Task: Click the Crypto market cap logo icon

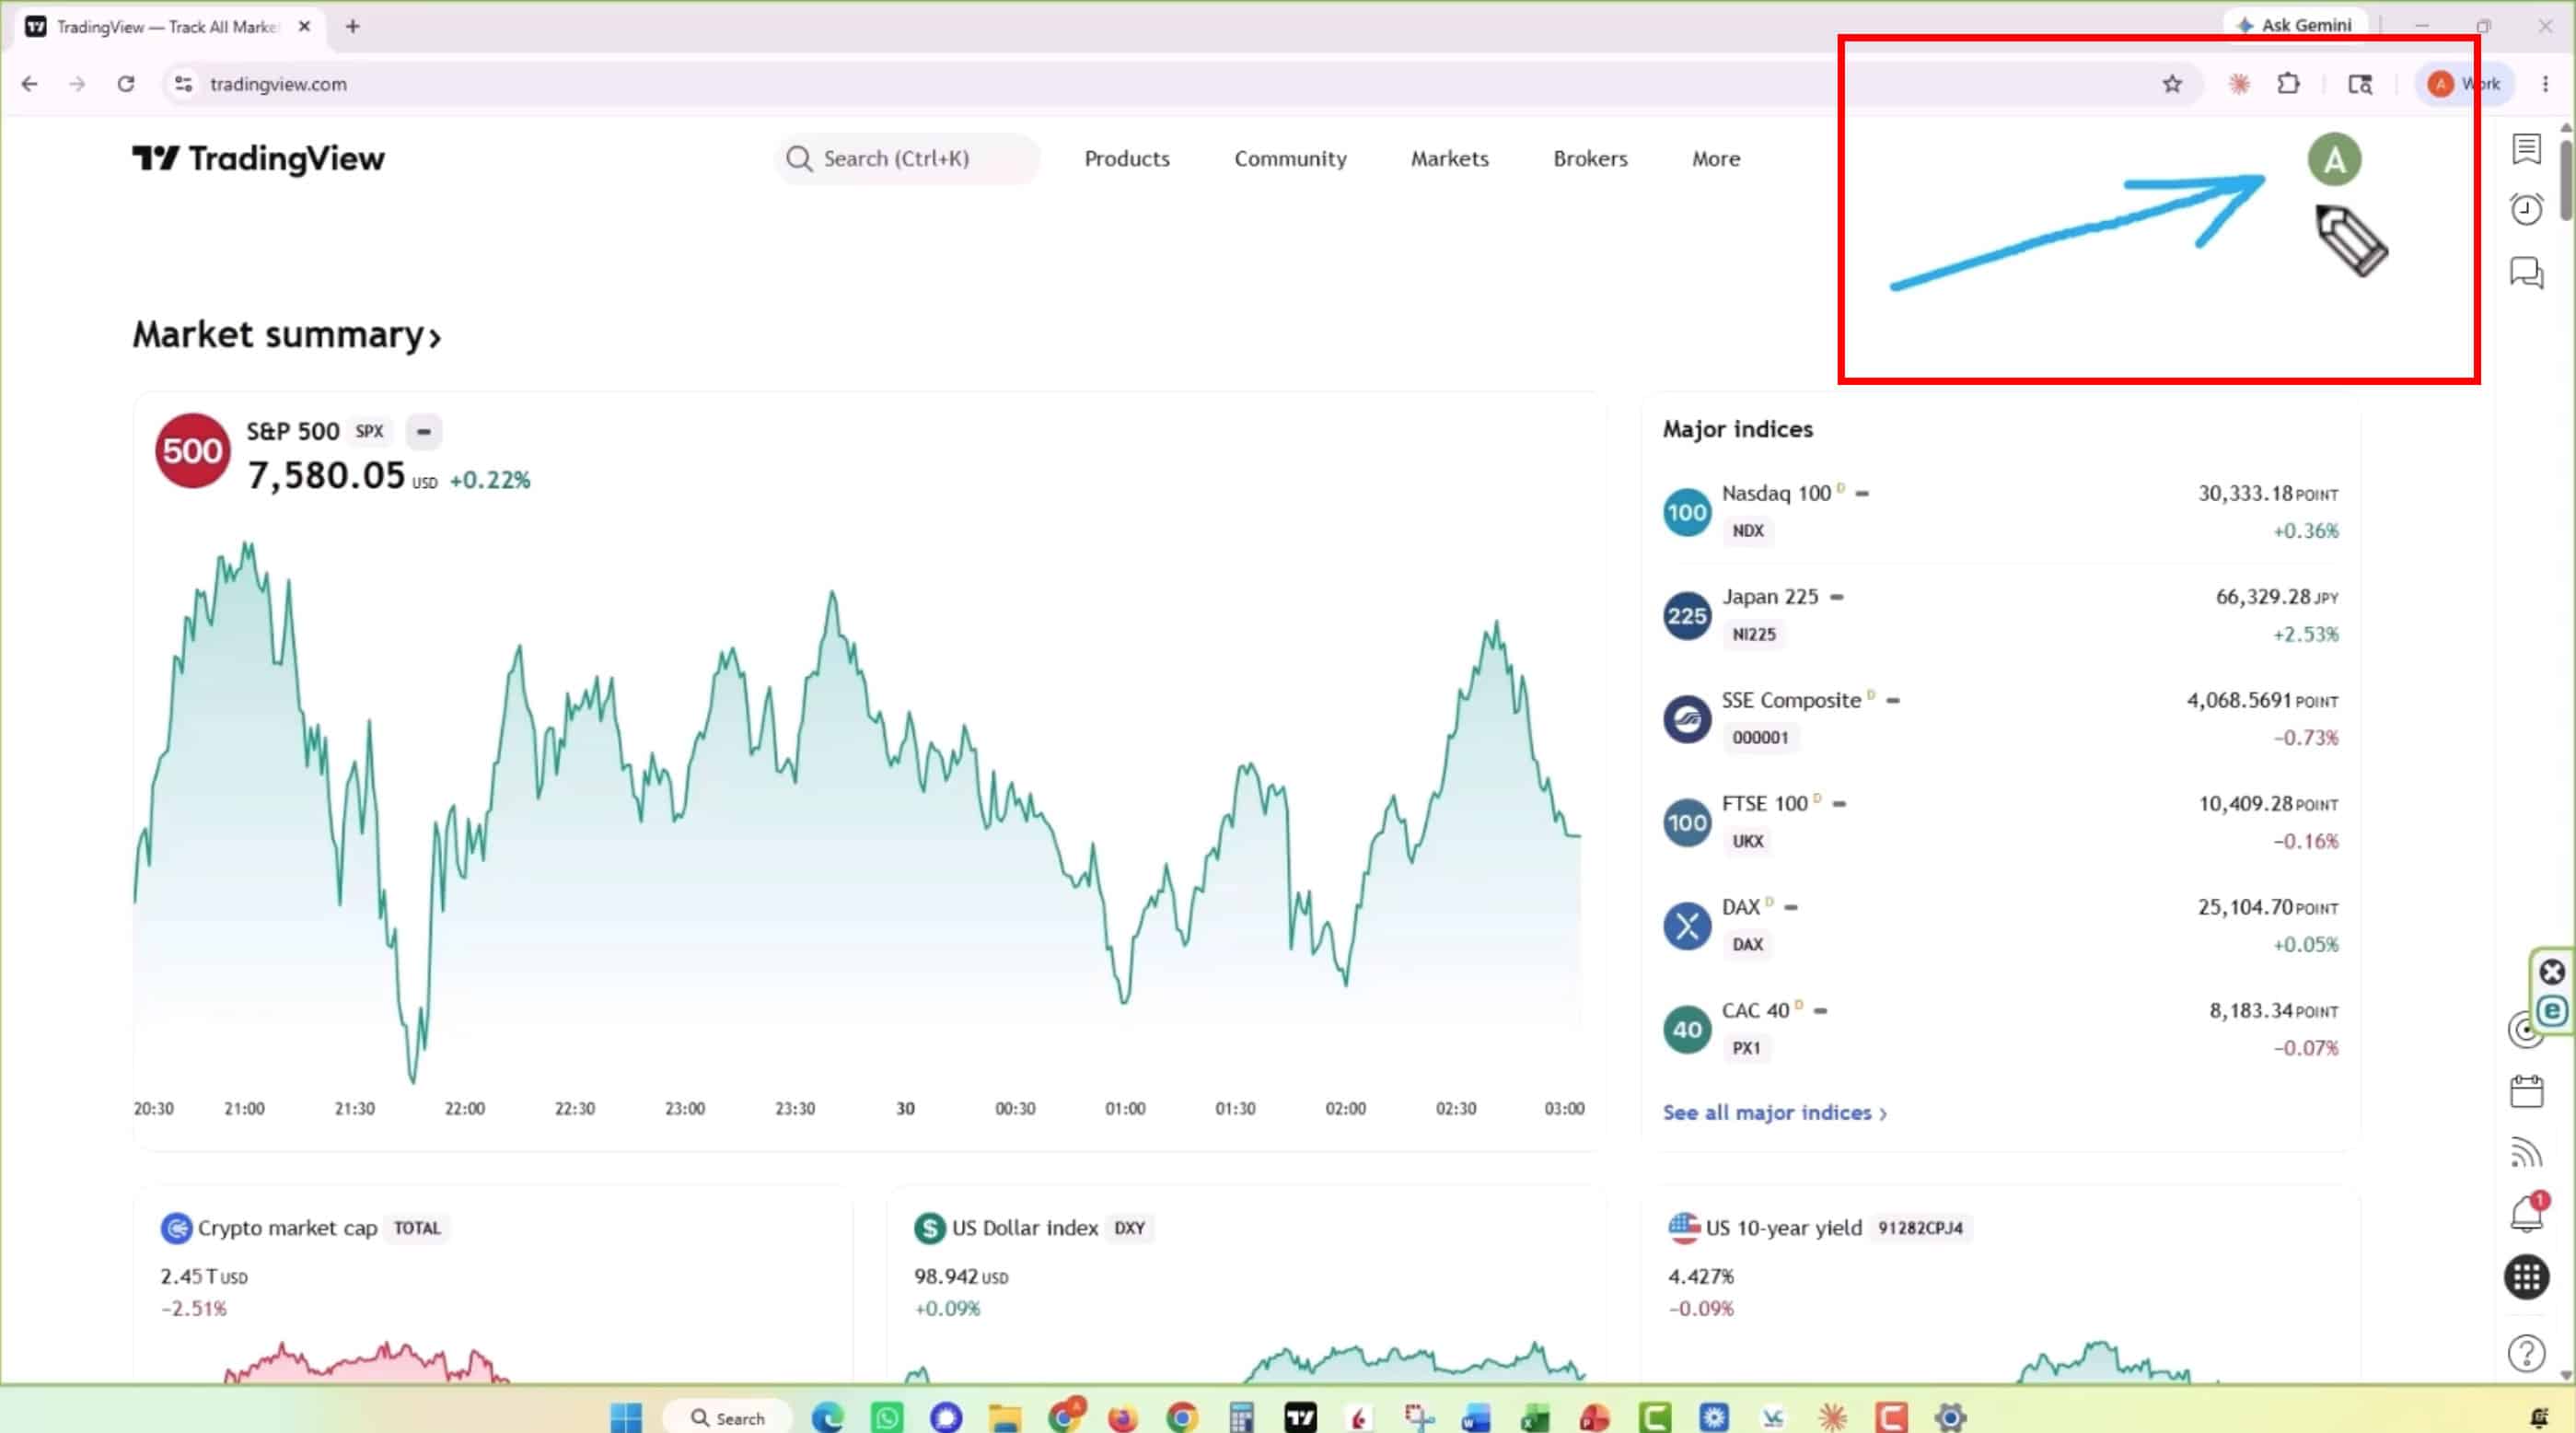Action: (x=176, y=1228)
